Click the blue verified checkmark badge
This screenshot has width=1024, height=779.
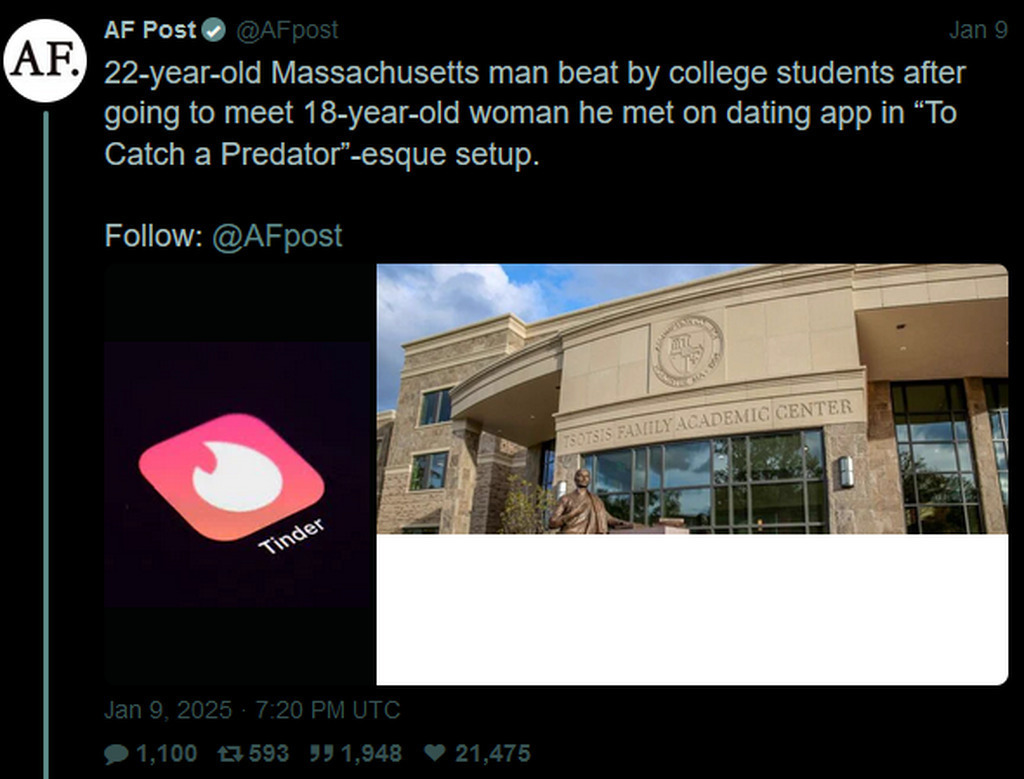[214, 31]
